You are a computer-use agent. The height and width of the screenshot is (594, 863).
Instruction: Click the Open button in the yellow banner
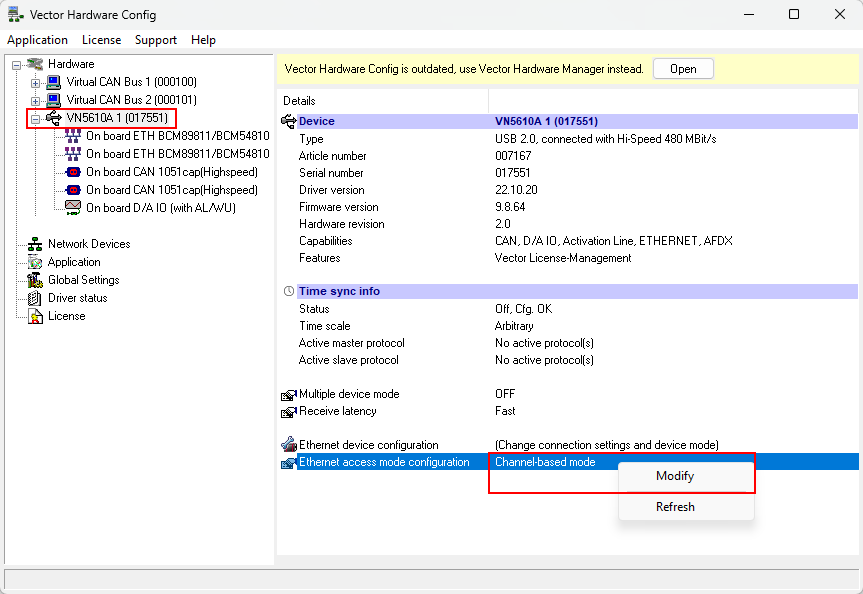pyautogui.click(x=683, y=69)
